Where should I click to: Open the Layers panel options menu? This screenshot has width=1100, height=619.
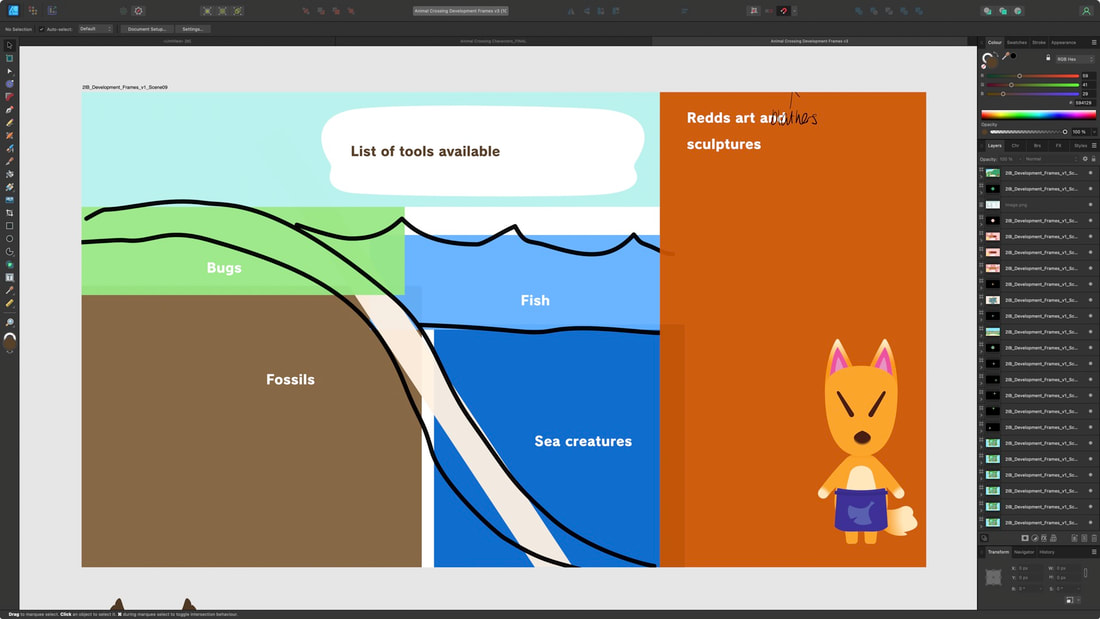[1094, 145]
